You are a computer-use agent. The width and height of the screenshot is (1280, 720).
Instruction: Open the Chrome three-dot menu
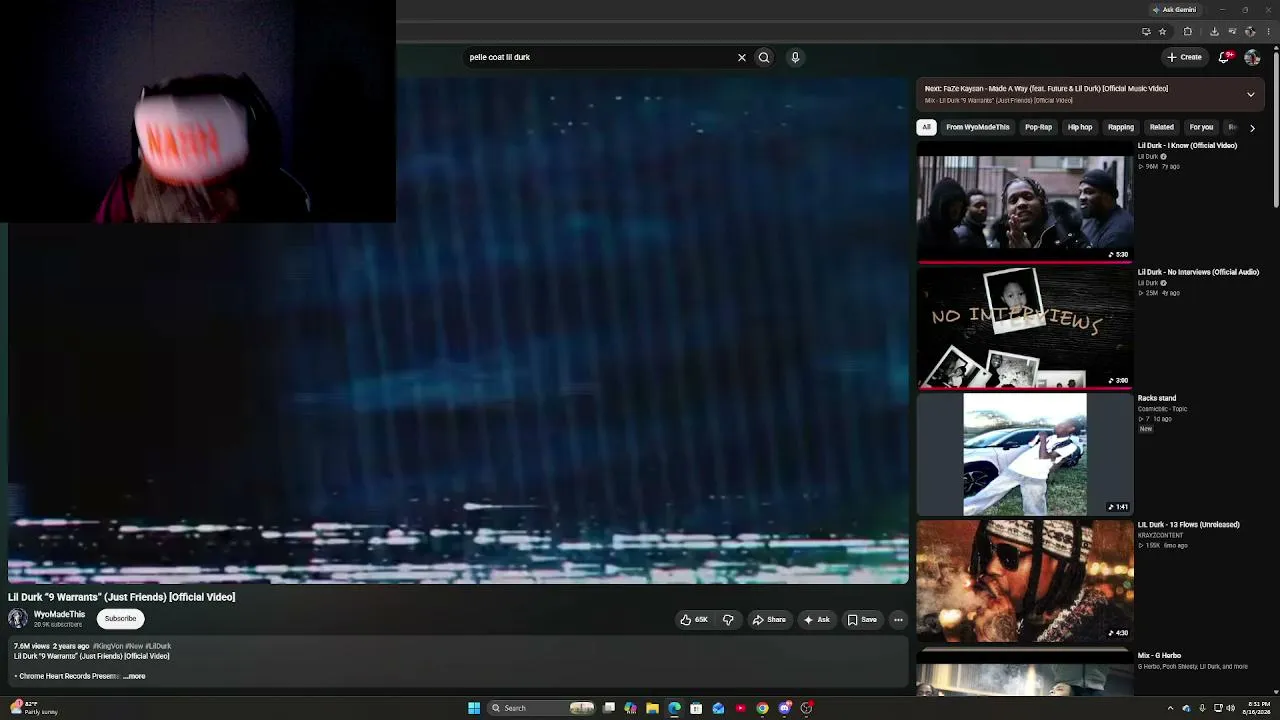(1268, 31)
